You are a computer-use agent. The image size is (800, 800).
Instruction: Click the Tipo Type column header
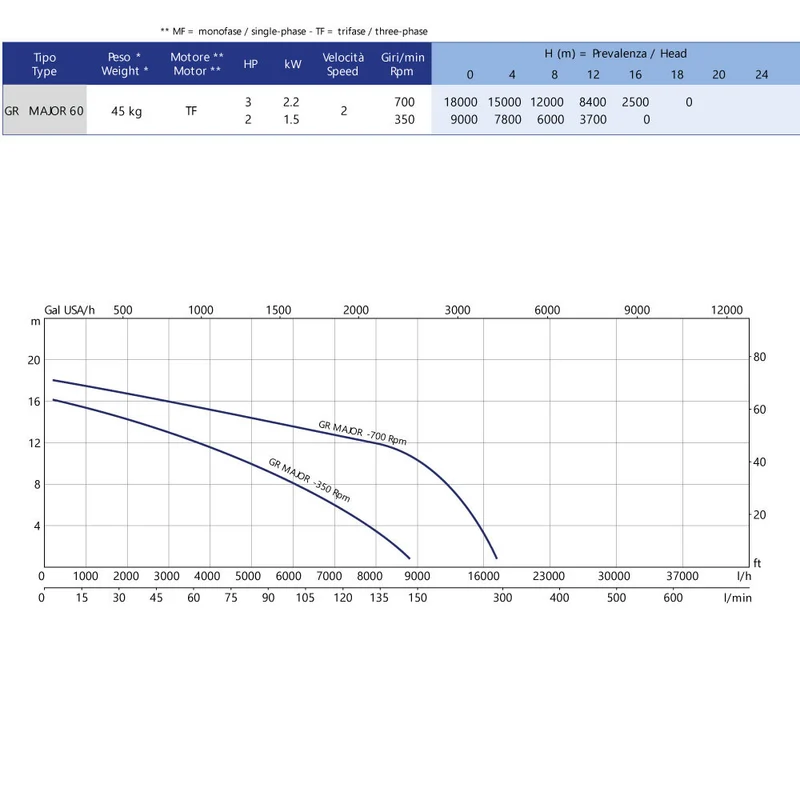tap(44, 64)
